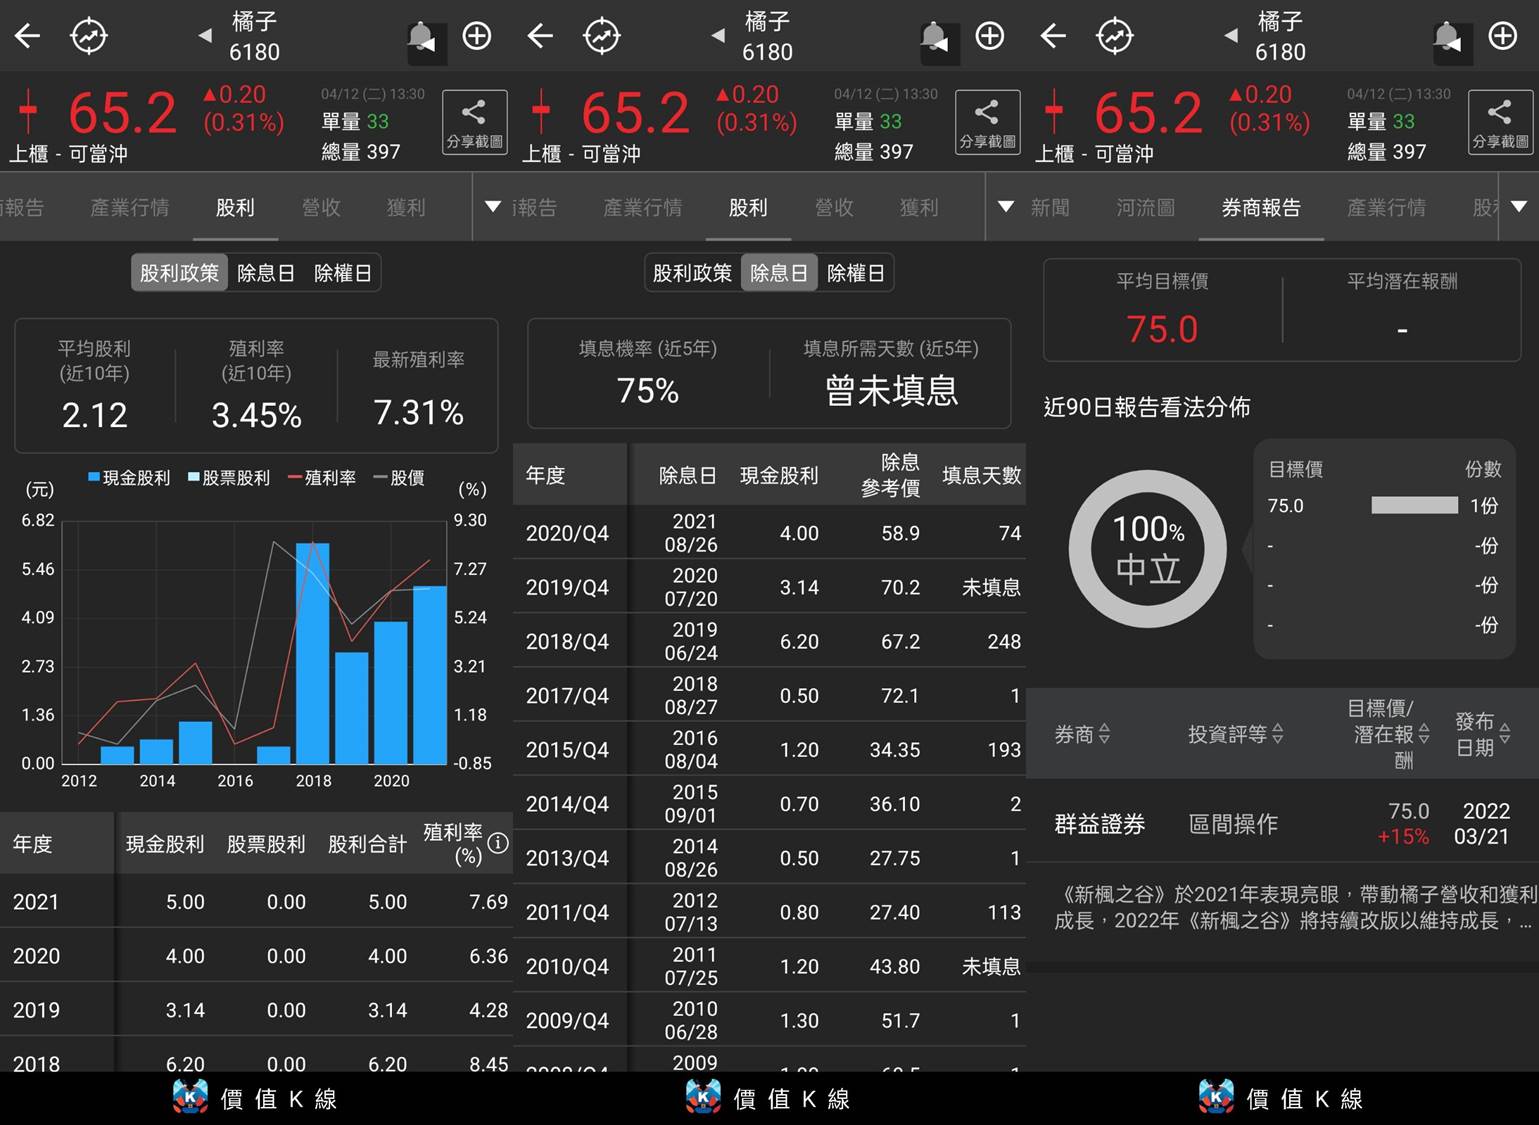Go to previous stock arrow, right panel

click(x=1231, y=36)
